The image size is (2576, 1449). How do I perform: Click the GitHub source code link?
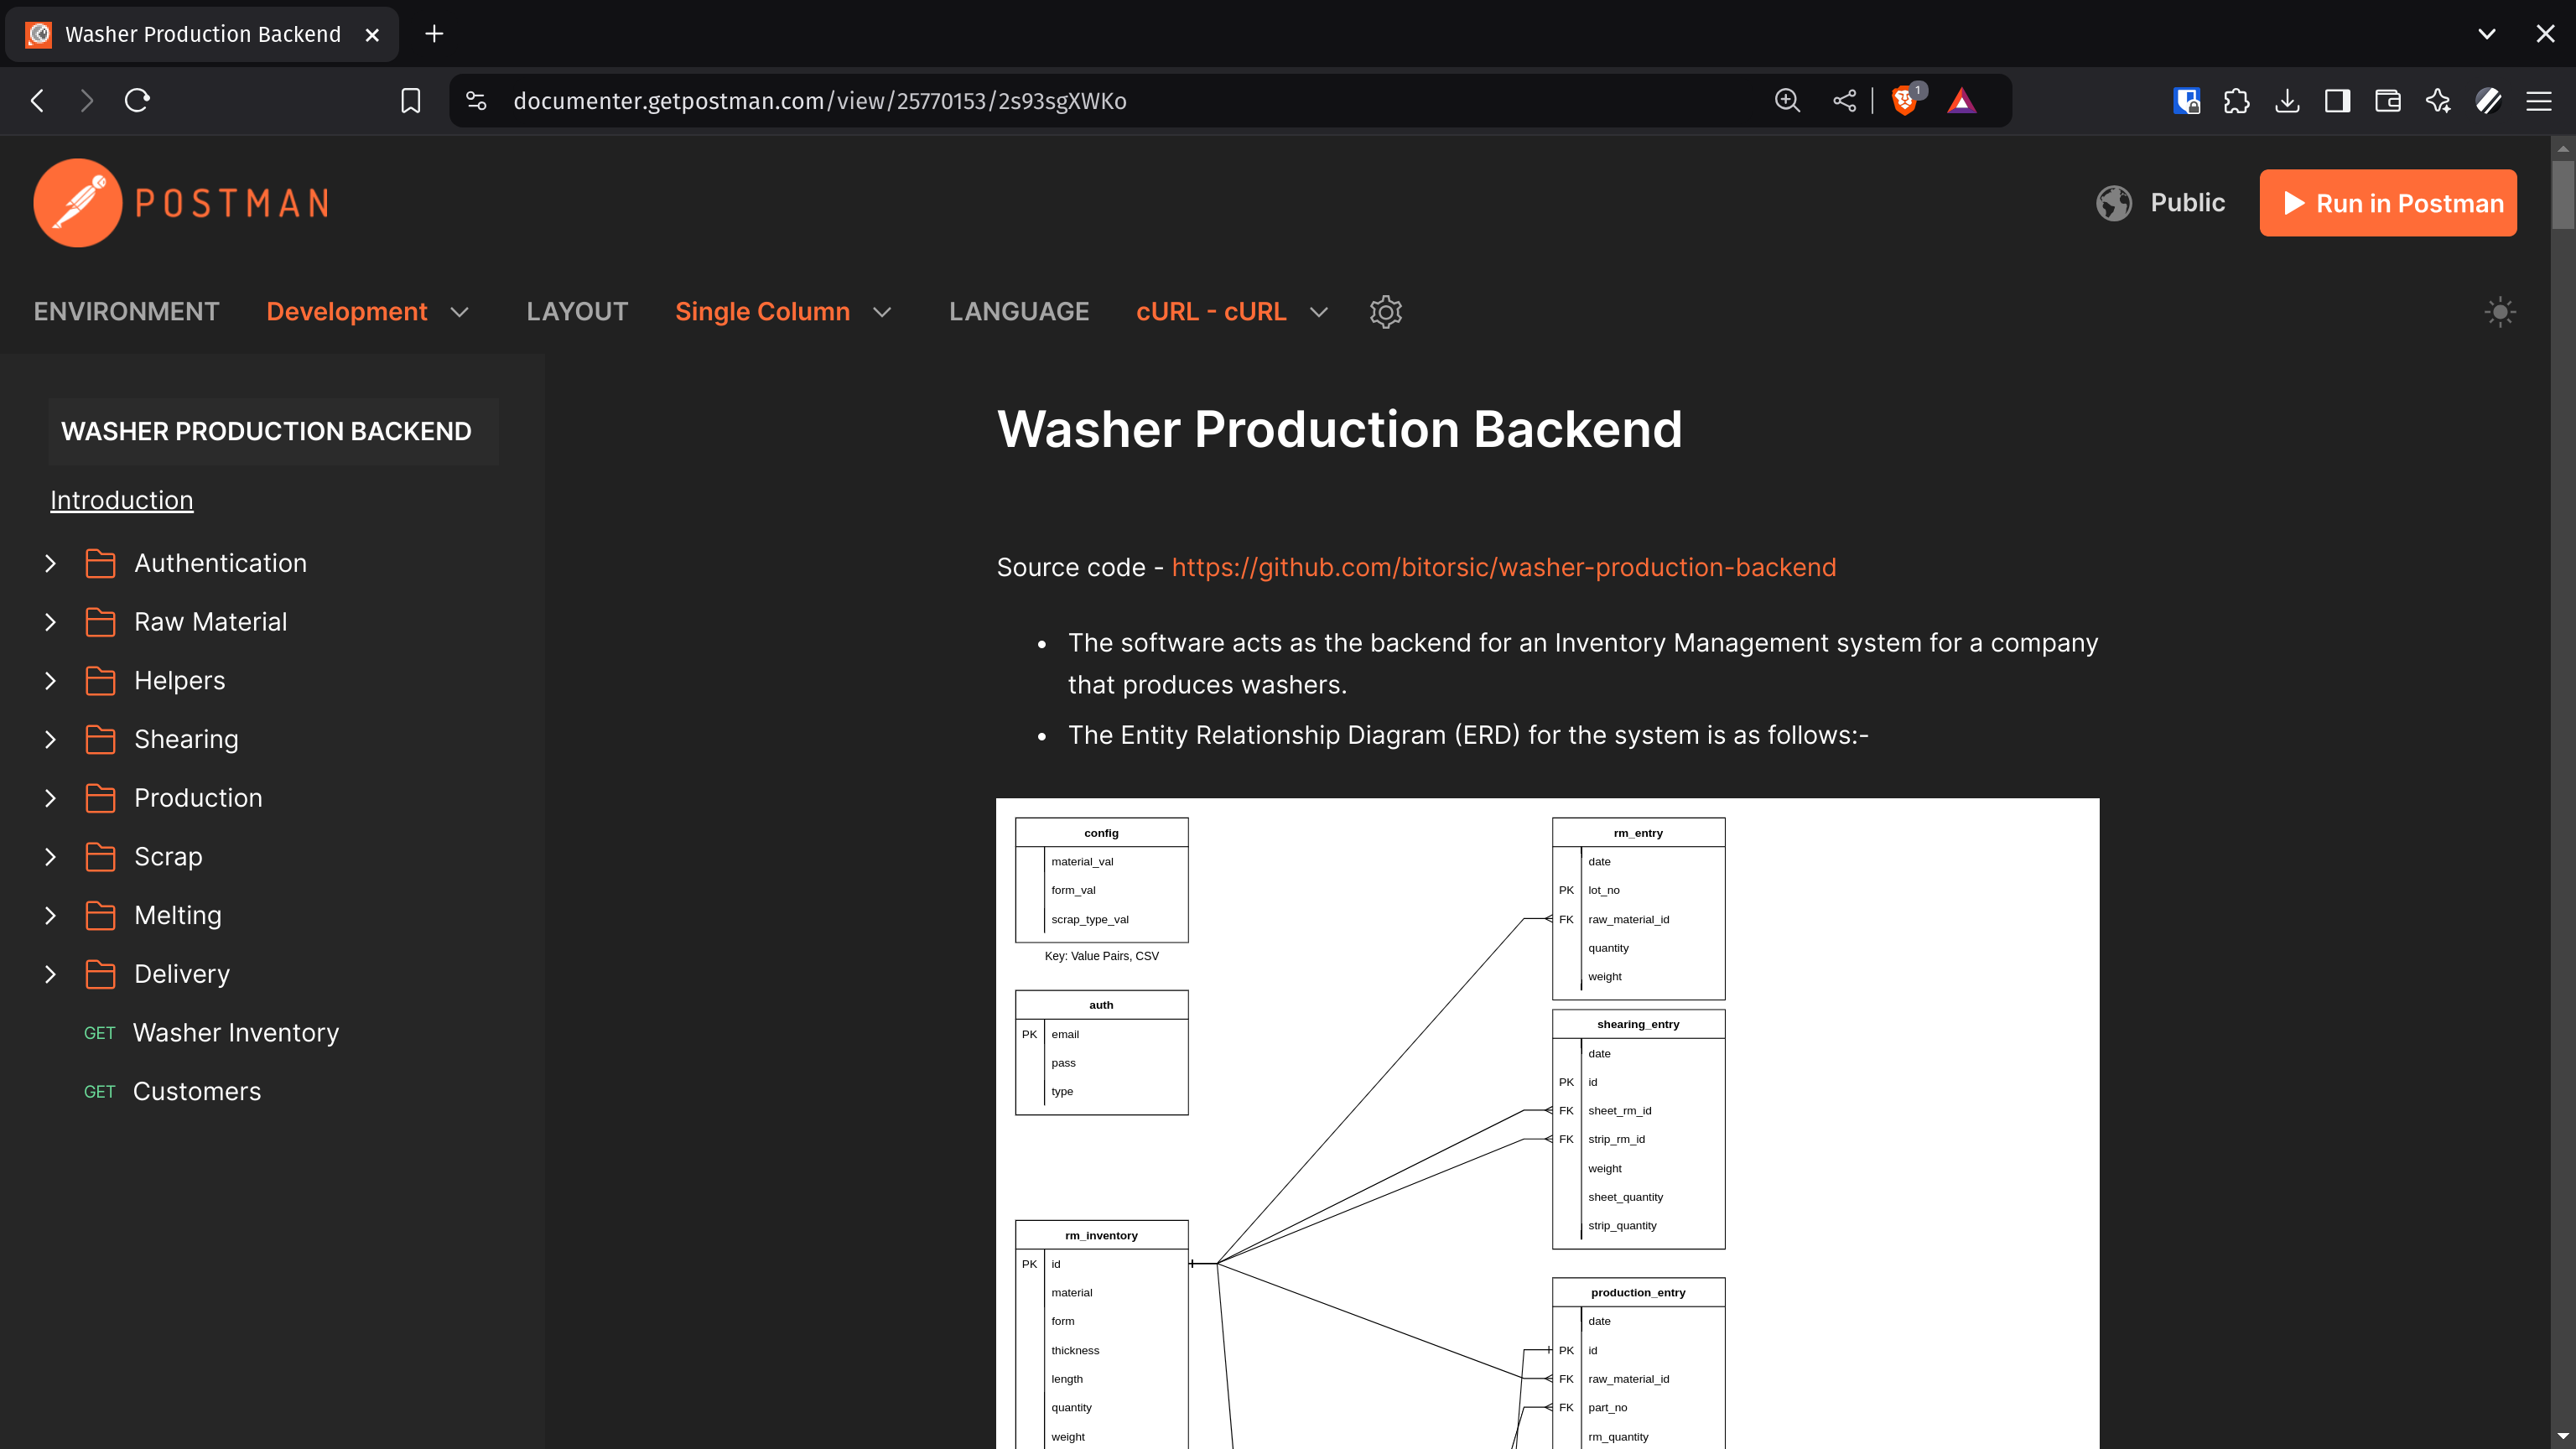(x=1504, y=566)
